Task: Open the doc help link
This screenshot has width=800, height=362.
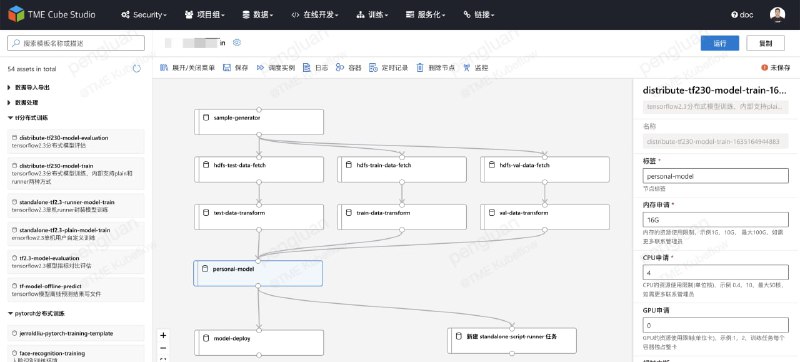Action: pyautogui.click(x=742, y=15)
